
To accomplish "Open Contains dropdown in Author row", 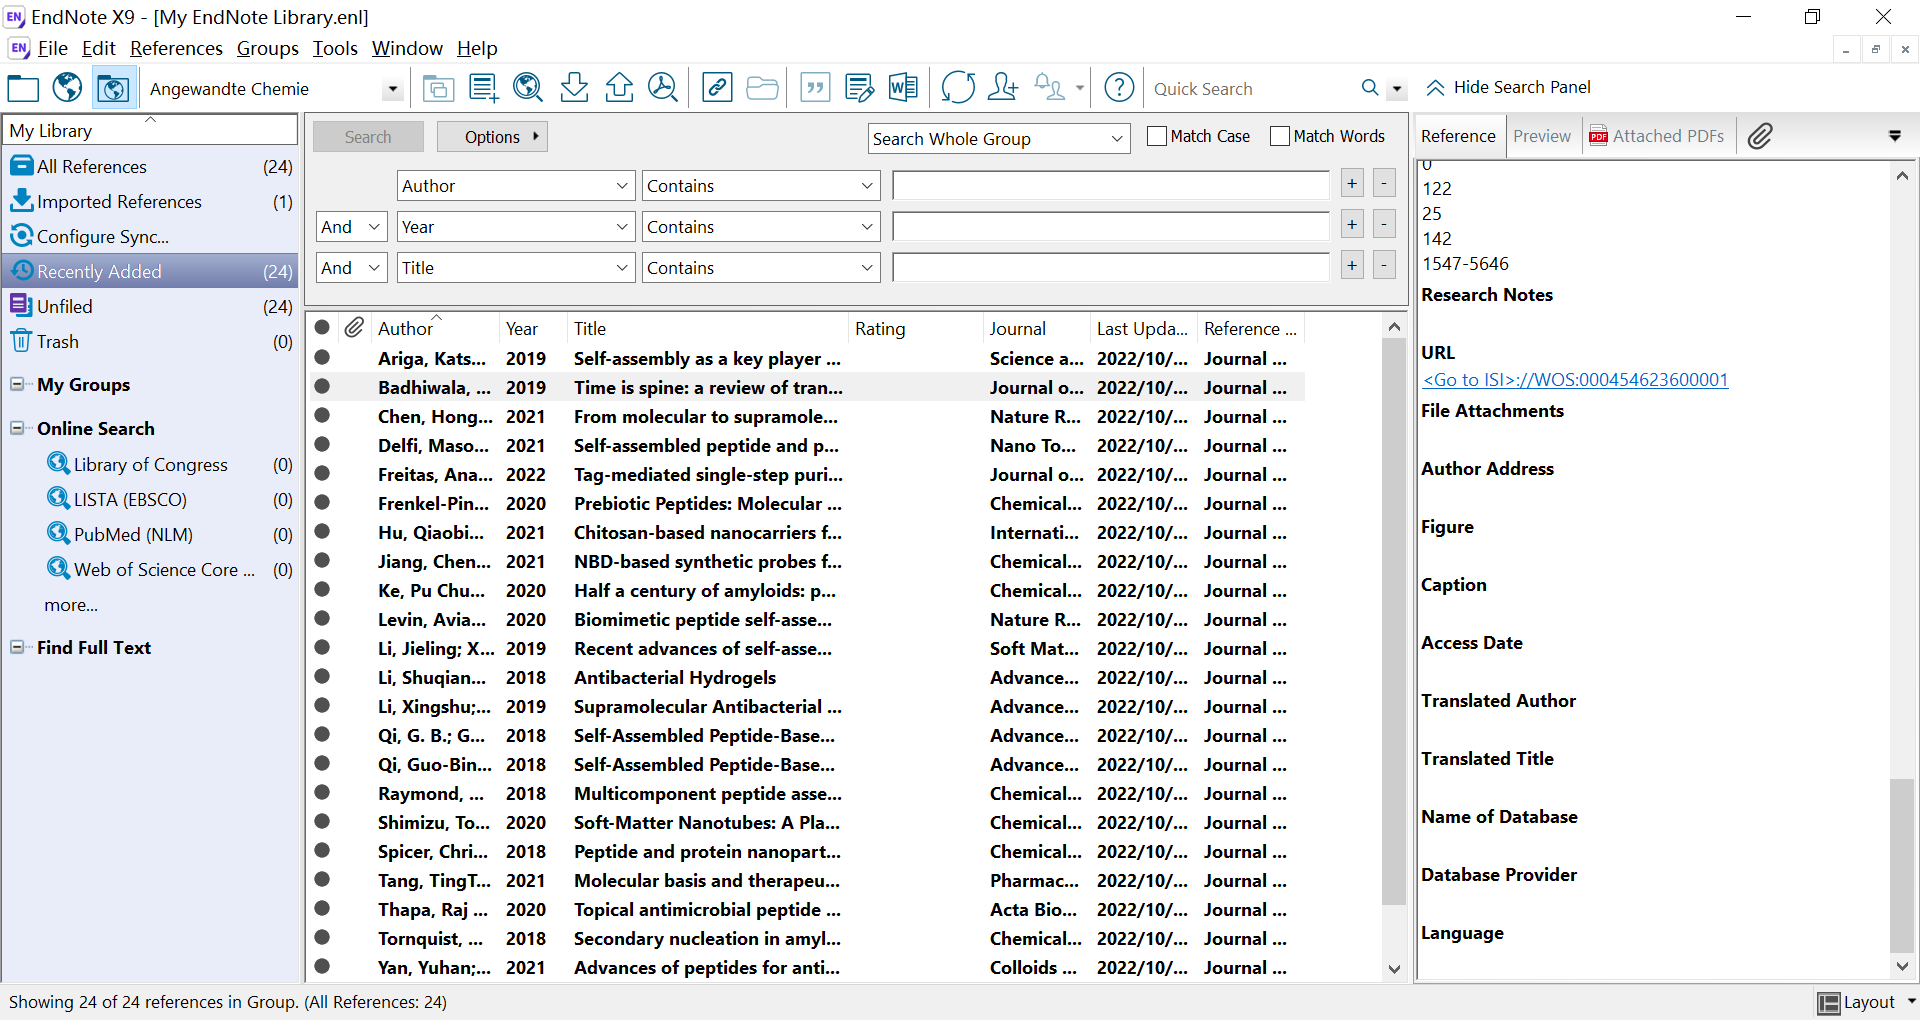I will click(x=761, y=186).
